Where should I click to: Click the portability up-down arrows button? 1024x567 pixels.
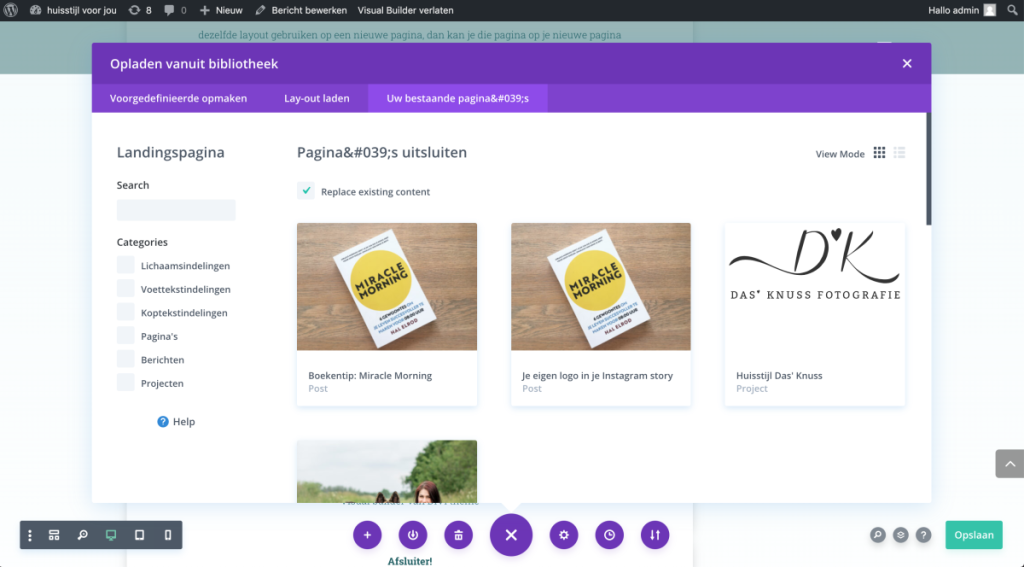[655, 535]
